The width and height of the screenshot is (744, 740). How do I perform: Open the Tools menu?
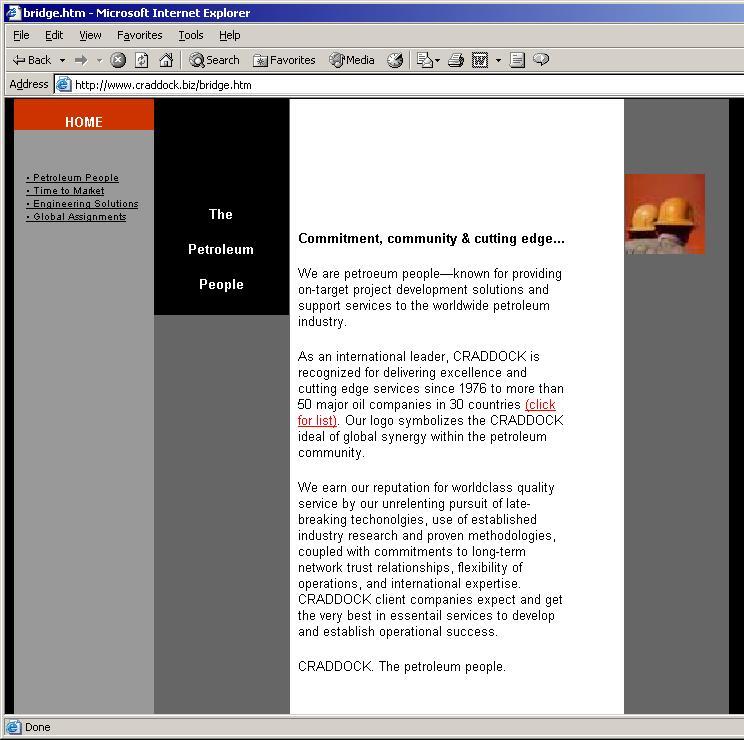coord(191,35)
